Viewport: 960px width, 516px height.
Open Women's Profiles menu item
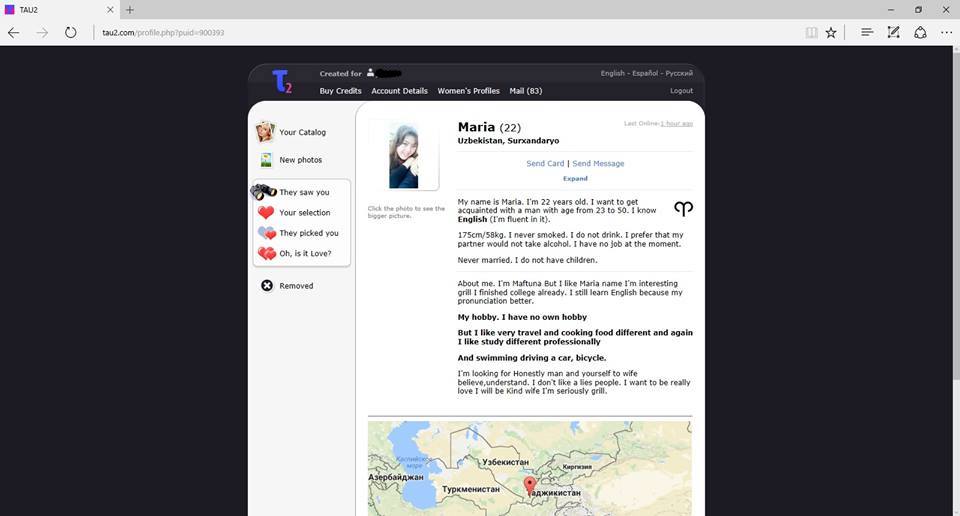[x=468, y=91]
